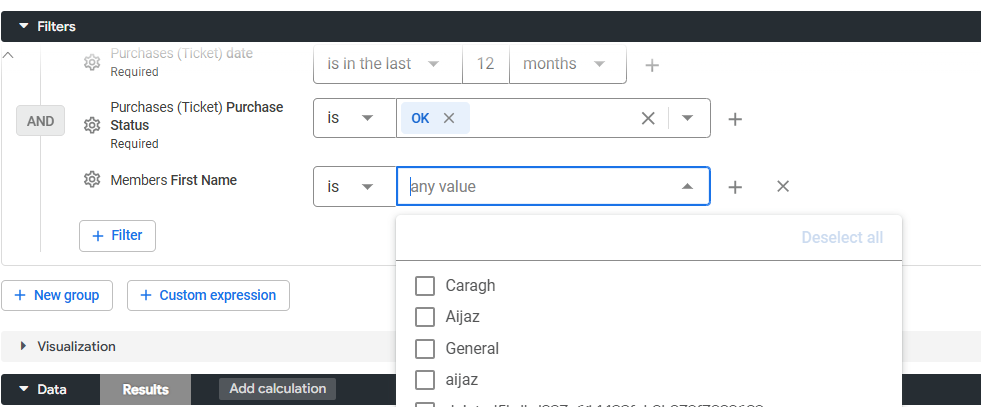Click the Add calculation button

click(277, 389)
